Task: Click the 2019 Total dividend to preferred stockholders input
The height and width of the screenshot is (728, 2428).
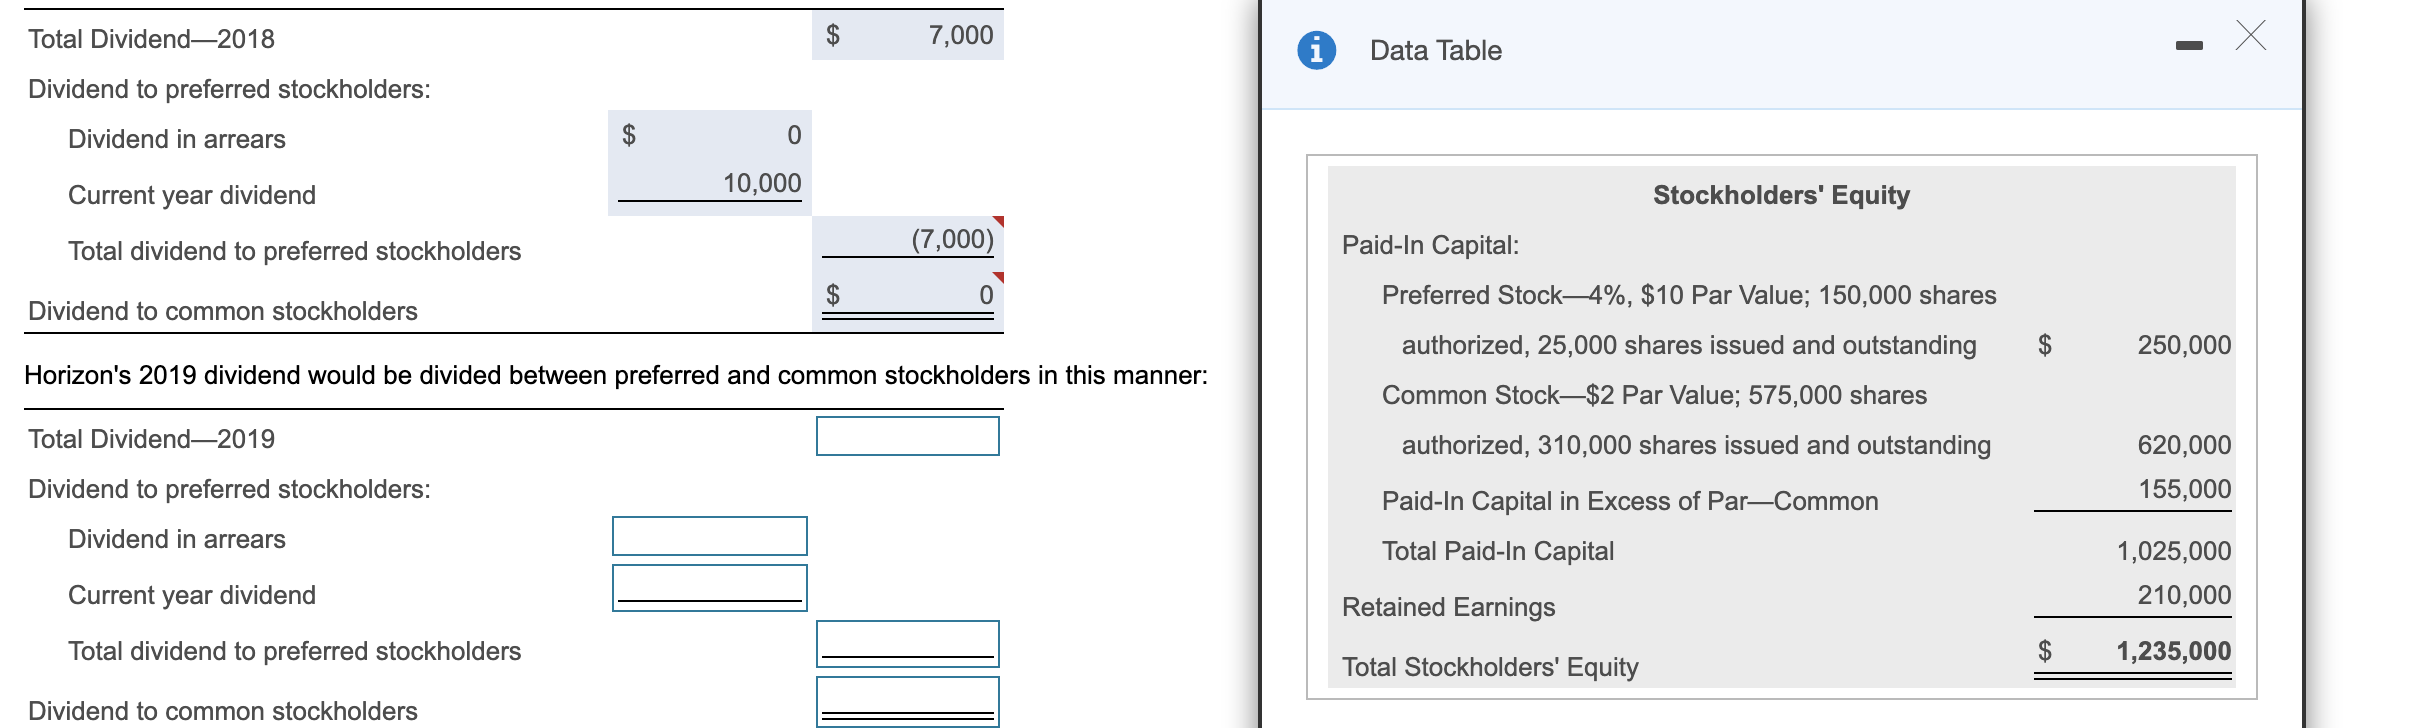Action: click(907, 644)
